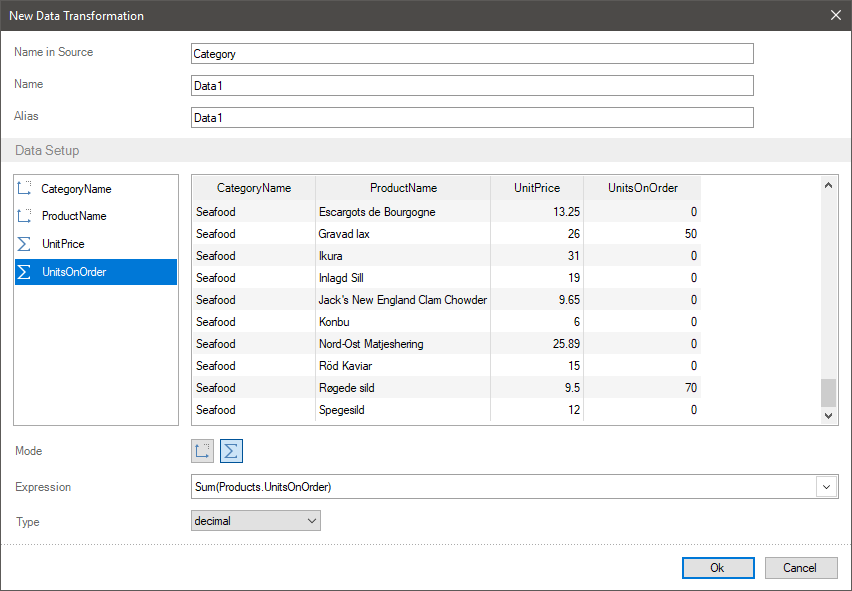Close the New Data Transformation dialog
This screenshot has width=852, height=591.
[x=835, y=15]
